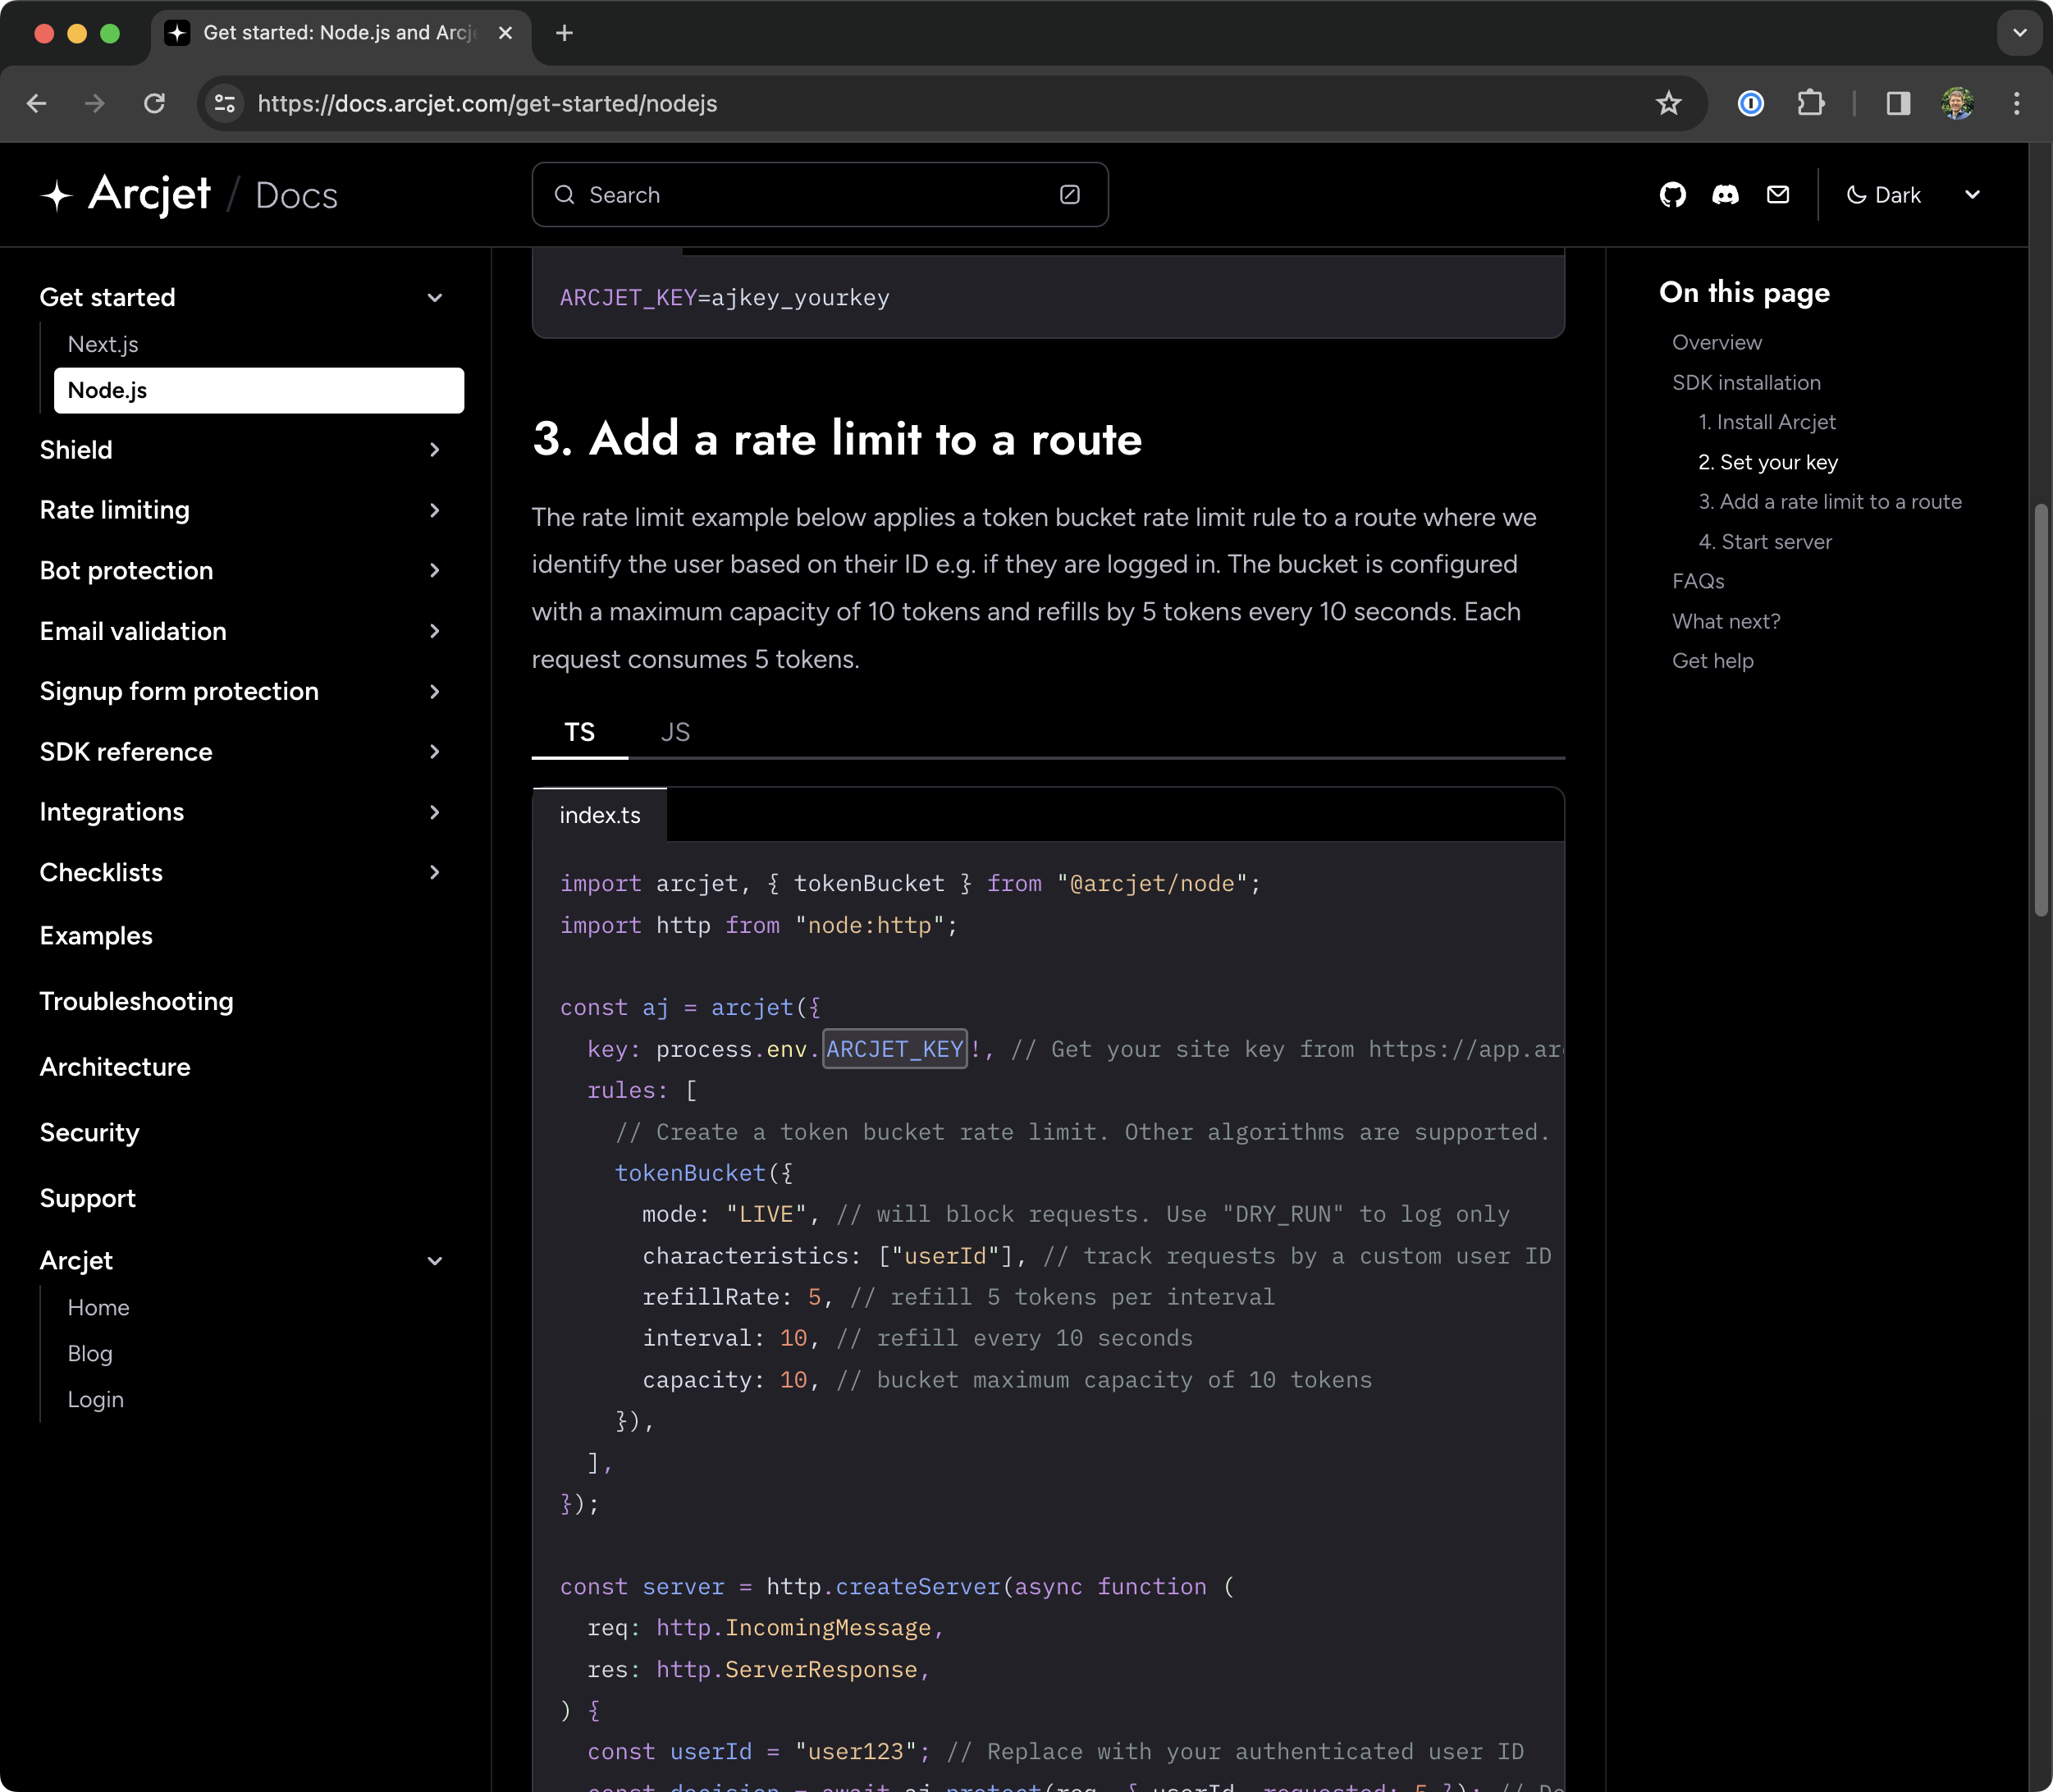The width and height of the screenshot is (2053, 1792).
Task: Bookmark page with the star icon
Action: 1668,103
